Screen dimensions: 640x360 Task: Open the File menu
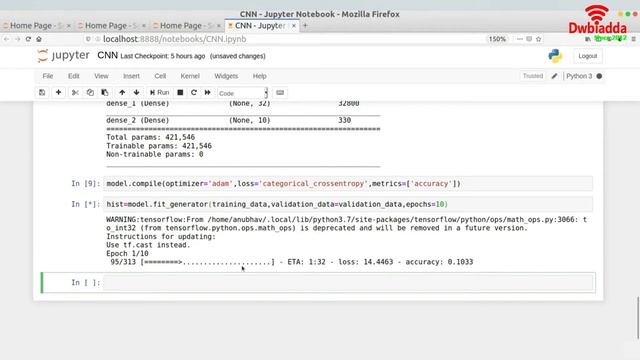tap(48, 76)
